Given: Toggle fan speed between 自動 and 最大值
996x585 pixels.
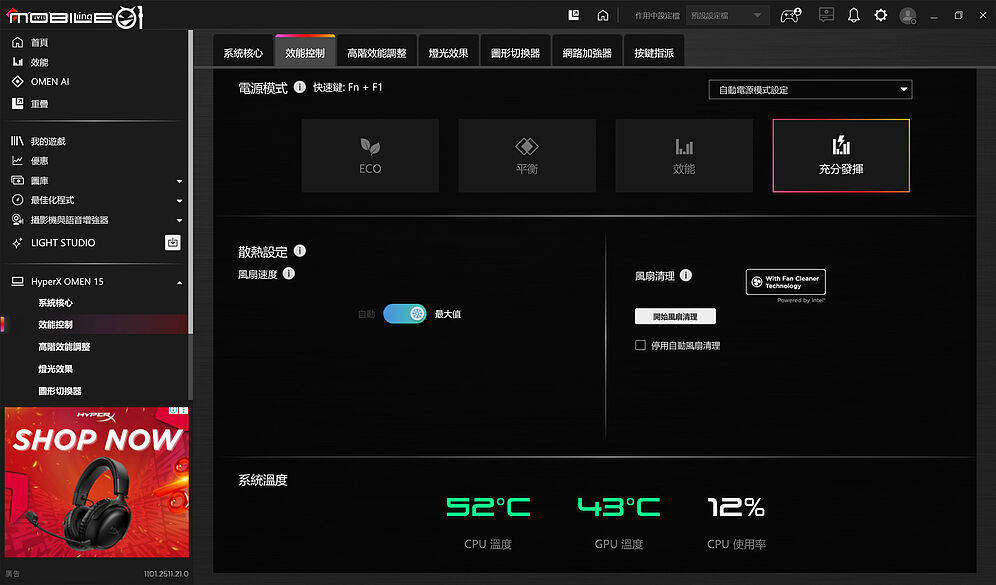Looking at the screenshot, I should point(405,314).
